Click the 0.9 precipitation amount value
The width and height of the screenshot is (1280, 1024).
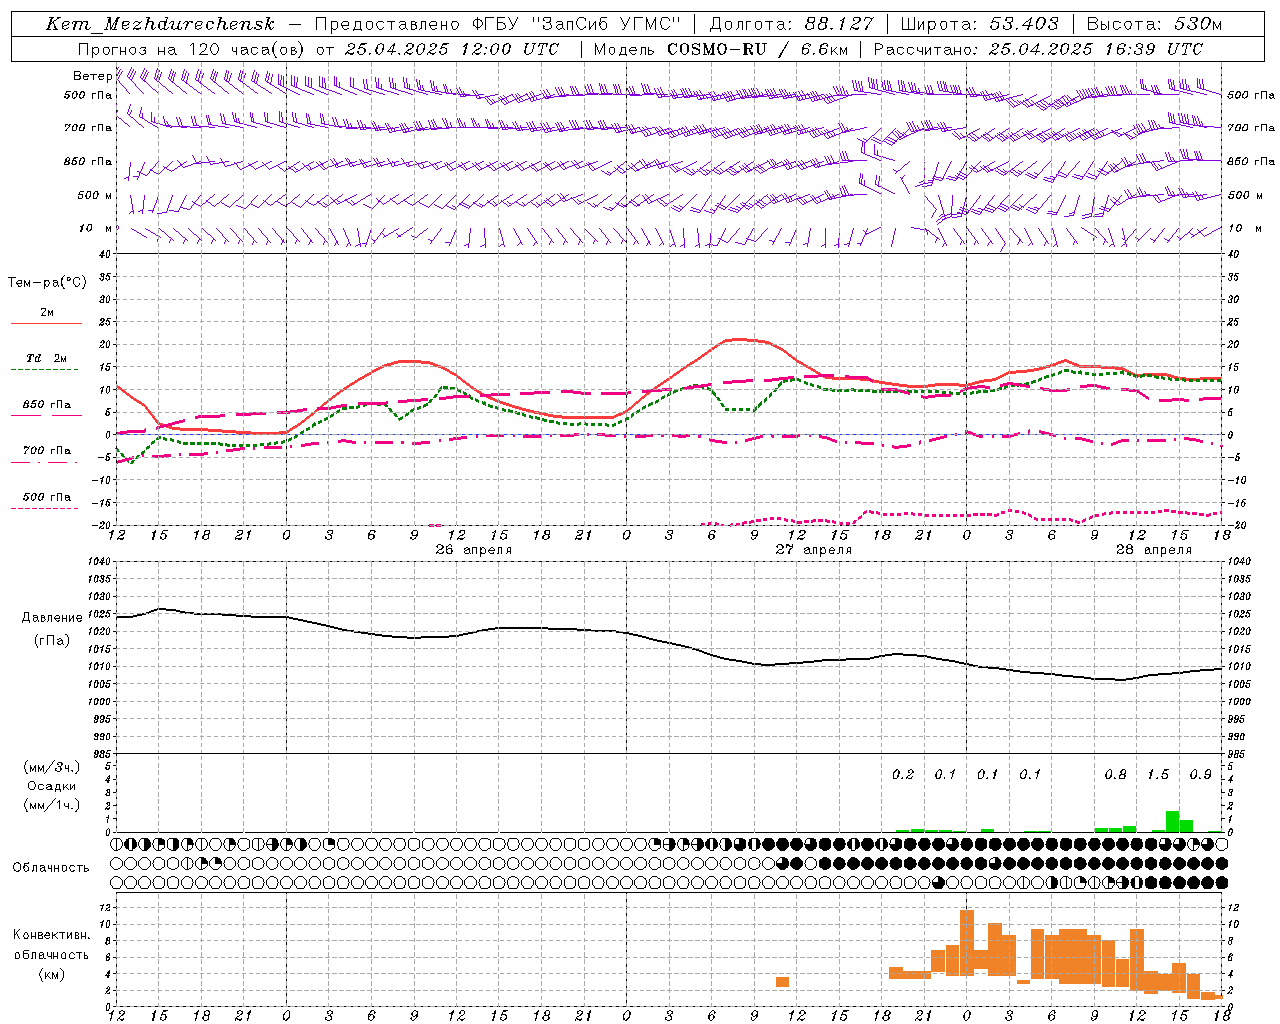1200,774
